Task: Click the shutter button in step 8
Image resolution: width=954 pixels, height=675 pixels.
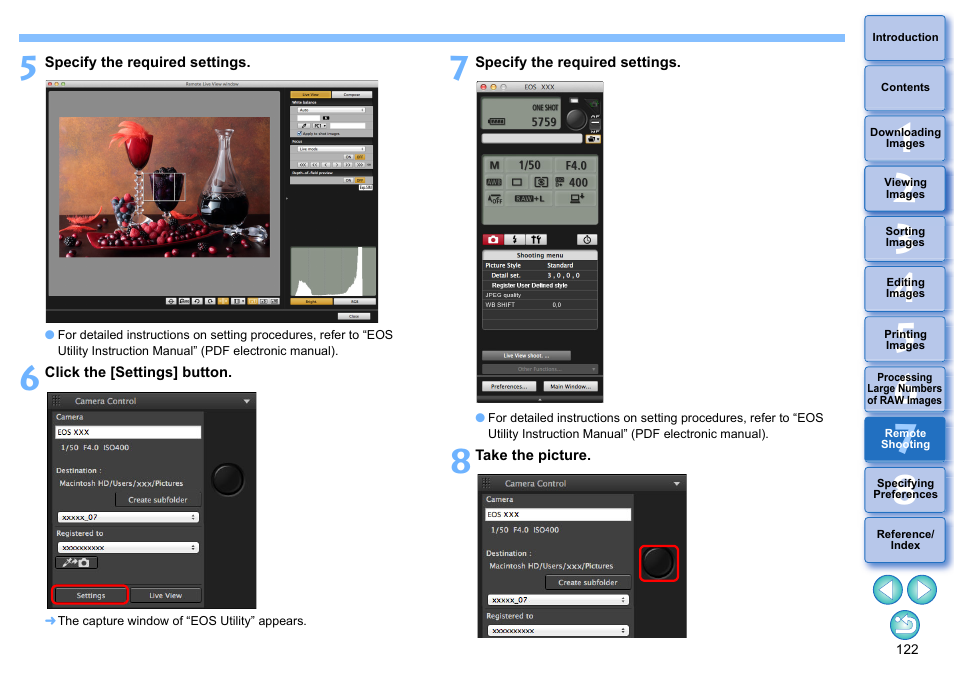Action: 658,563
